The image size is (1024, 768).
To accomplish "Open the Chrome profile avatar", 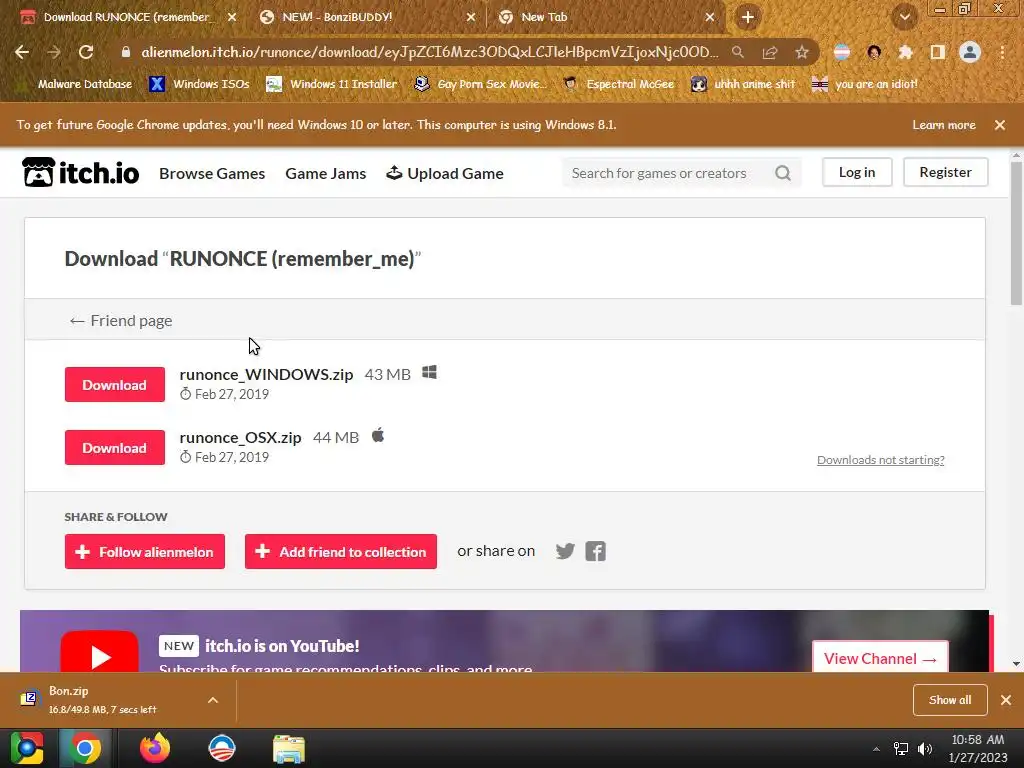I will [970, 52].
